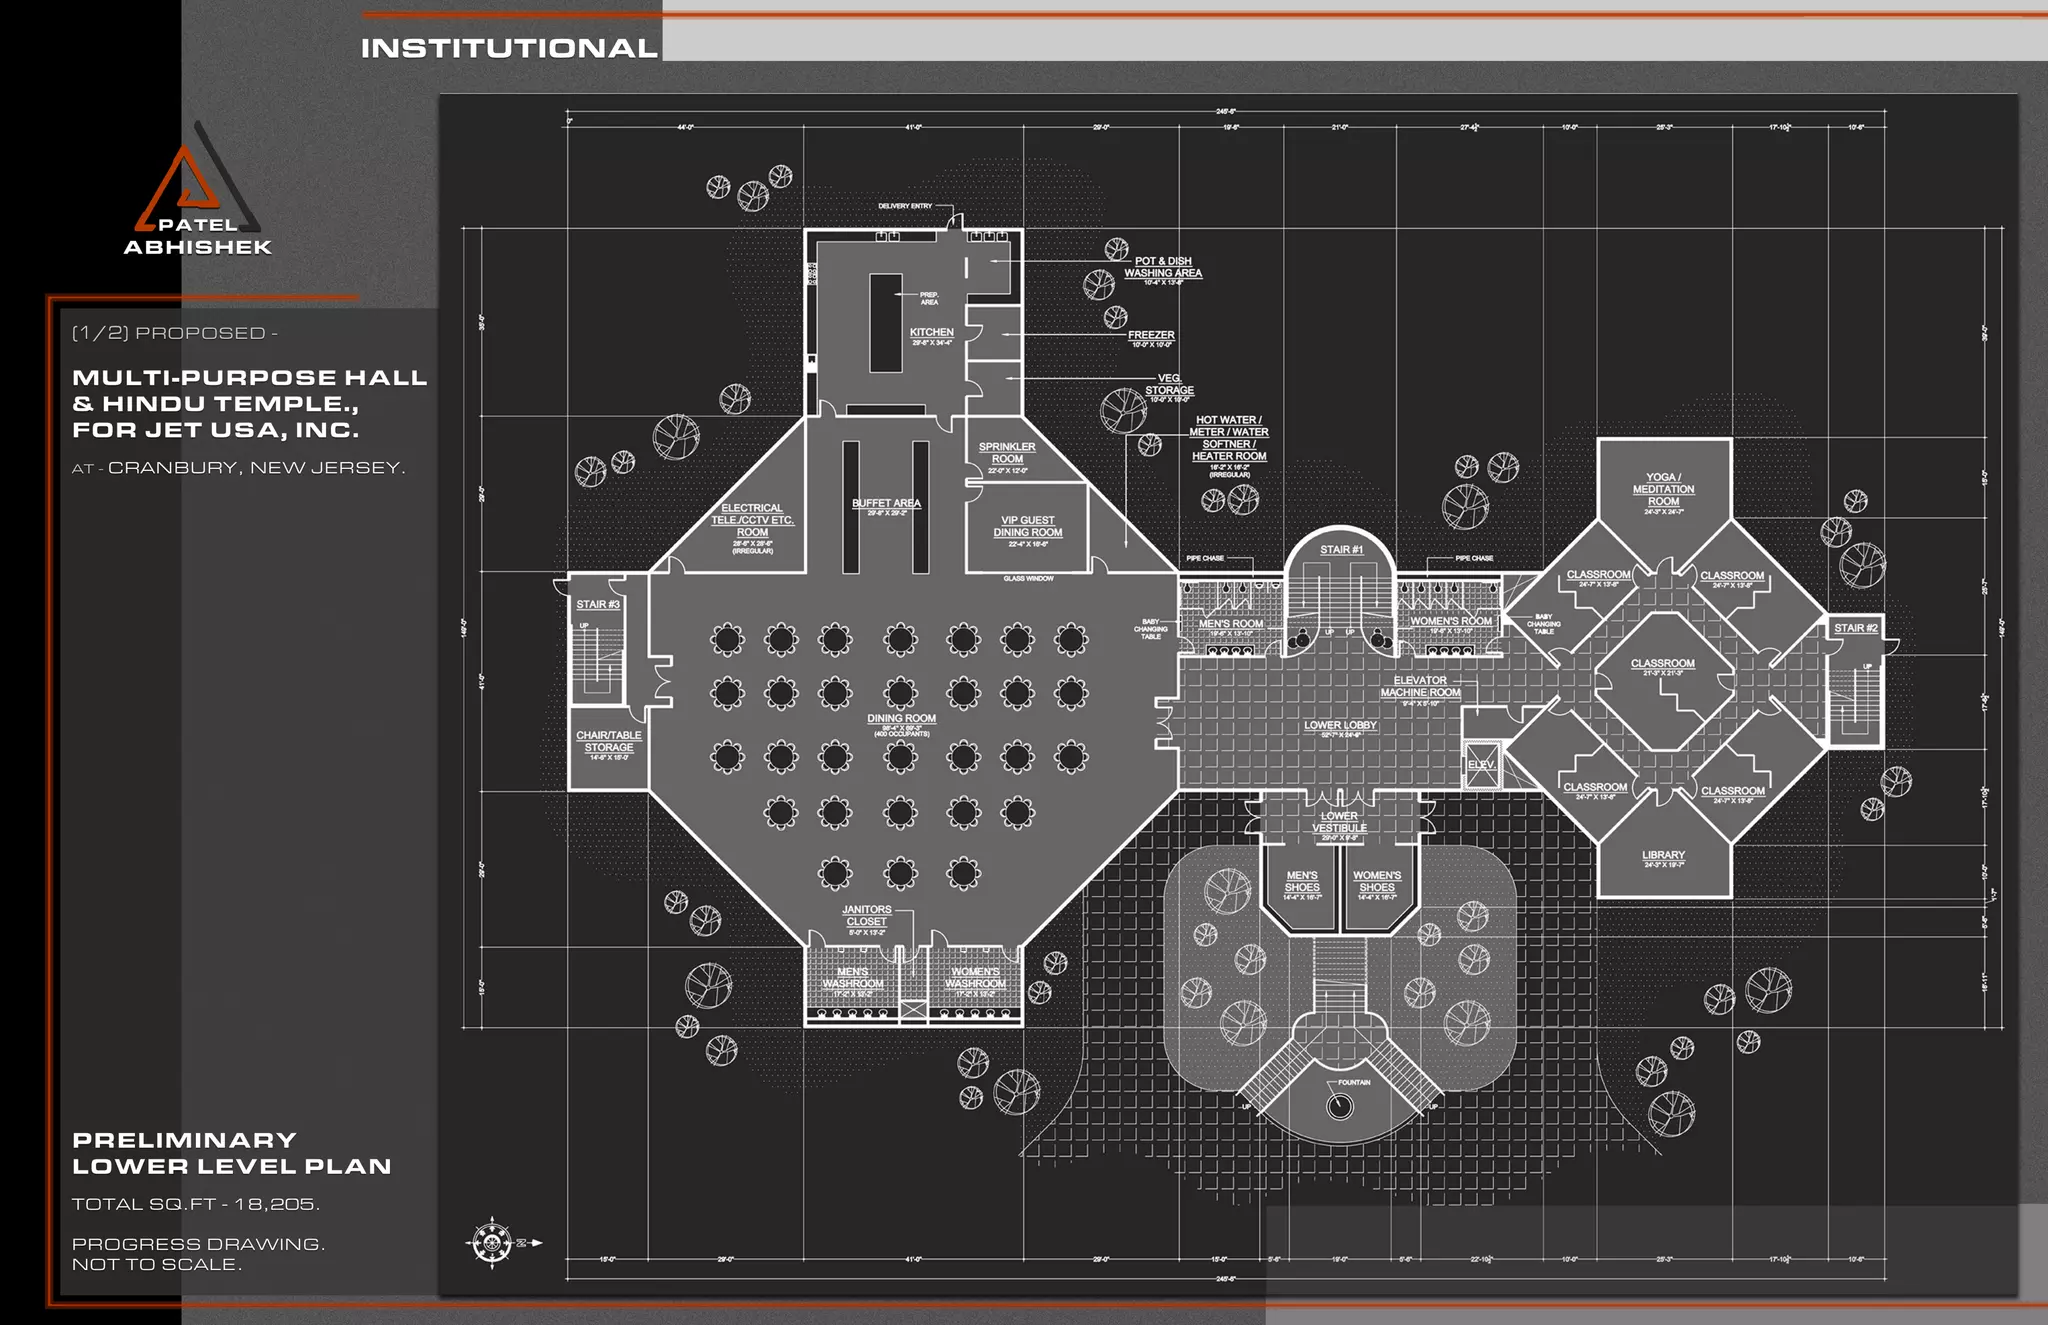The image size is (2048, 1325).
Task: Click the Chair/Table Storage room label
Action: [608, 741]
